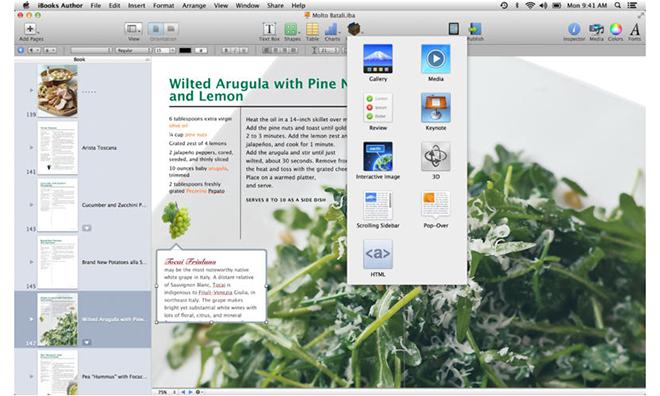Open the Window menu

click(x=247, y=5)
